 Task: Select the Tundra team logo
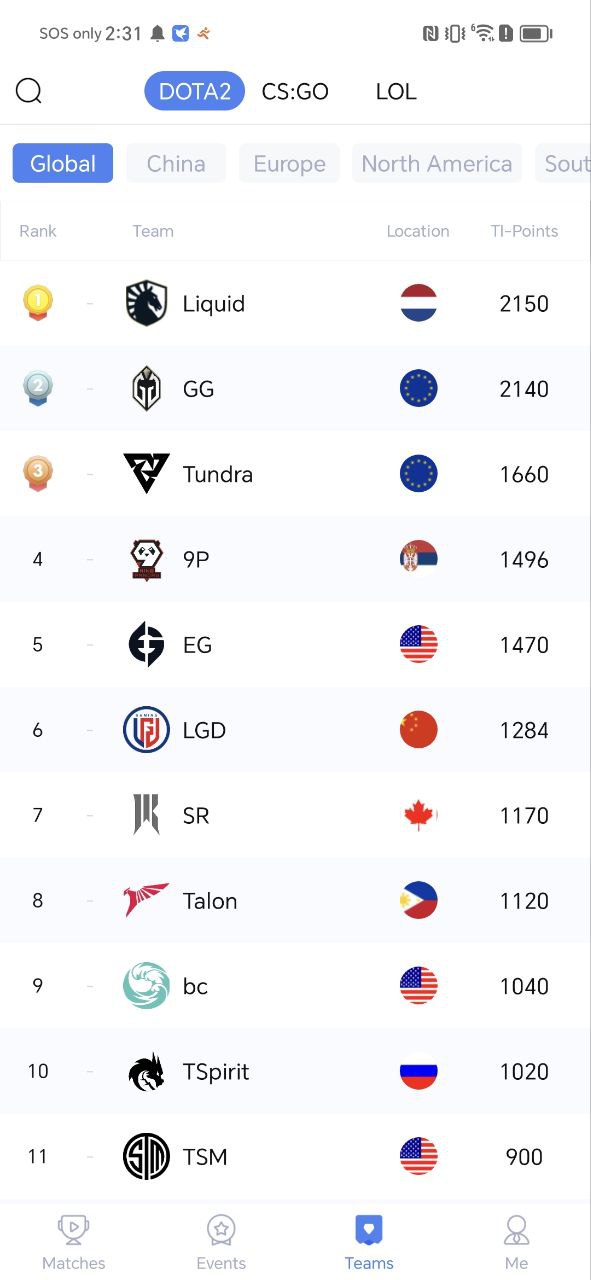pos(146,474)
